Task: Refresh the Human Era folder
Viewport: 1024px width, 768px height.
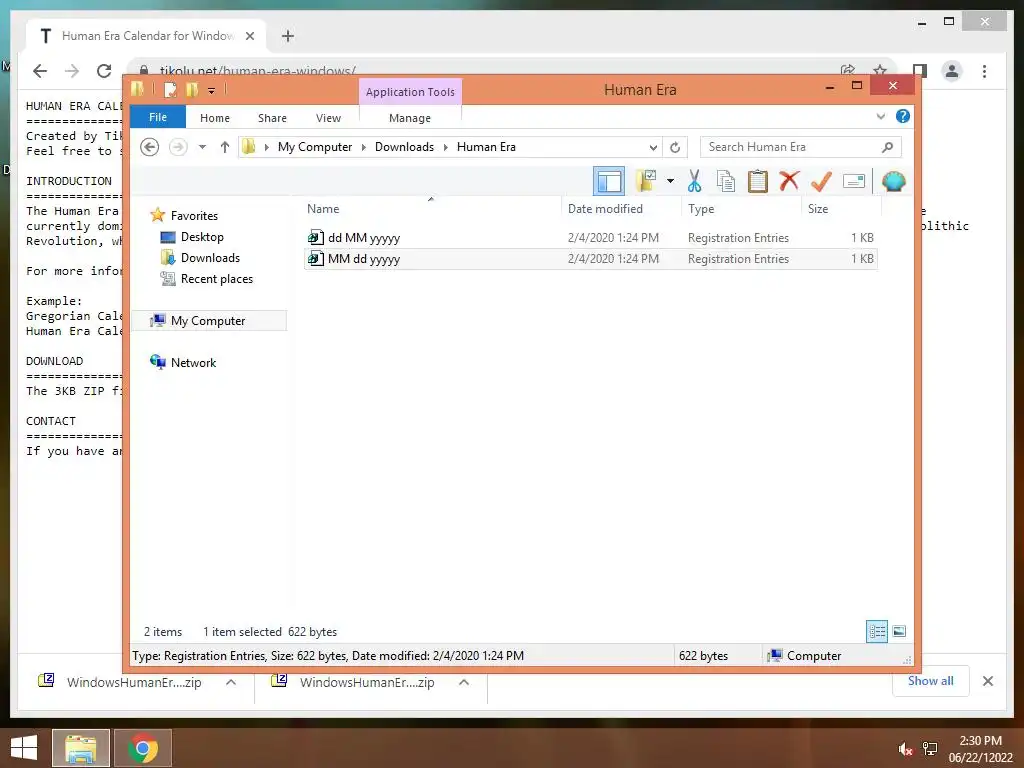Action: [x=675, y=147]
